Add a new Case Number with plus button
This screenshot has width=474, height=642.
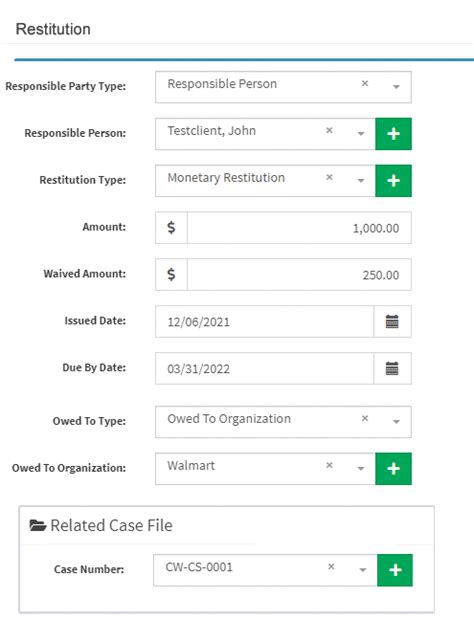(395, 570)
